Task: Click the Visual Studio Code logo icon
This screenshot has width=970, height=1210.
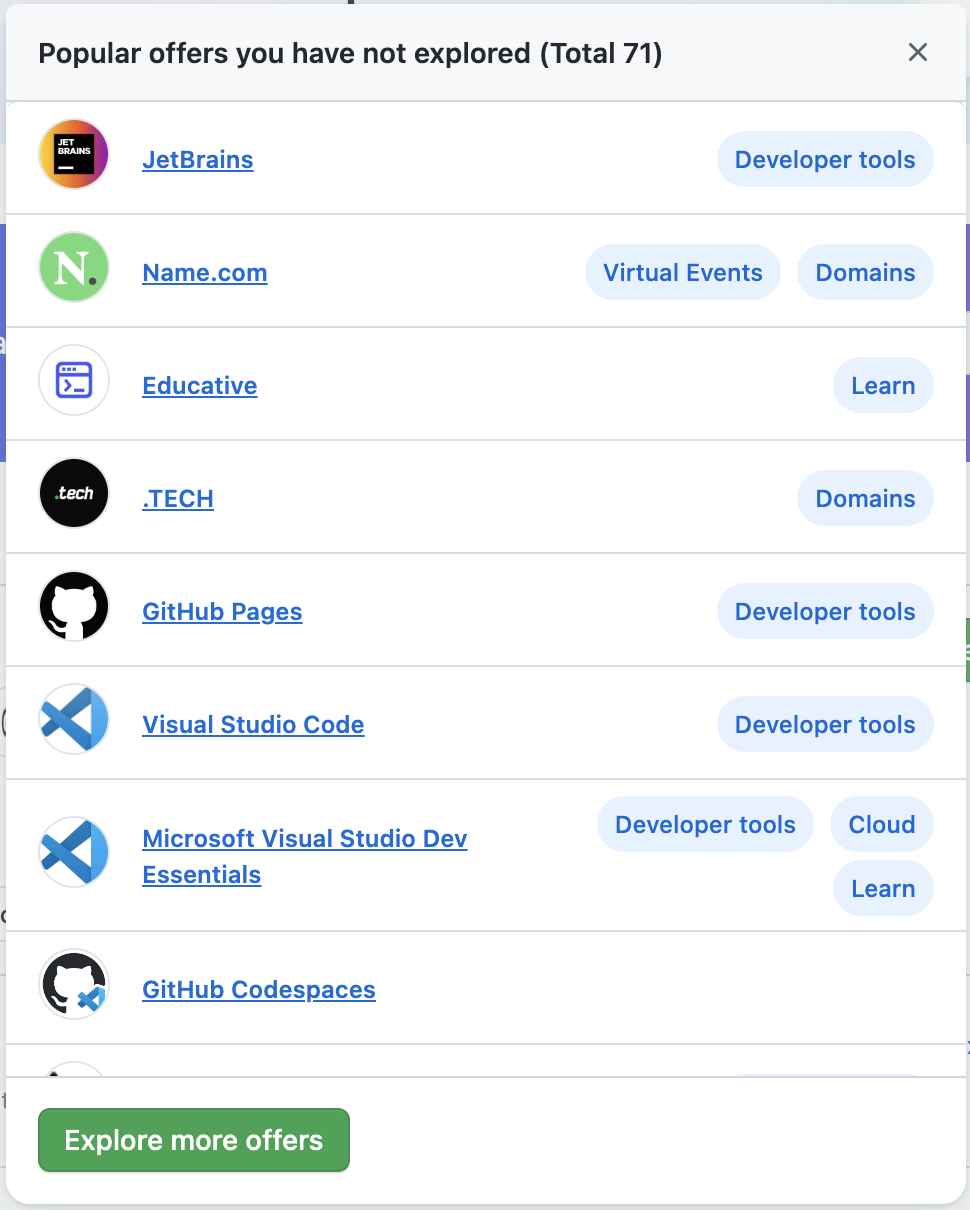Action: [73, 720]
